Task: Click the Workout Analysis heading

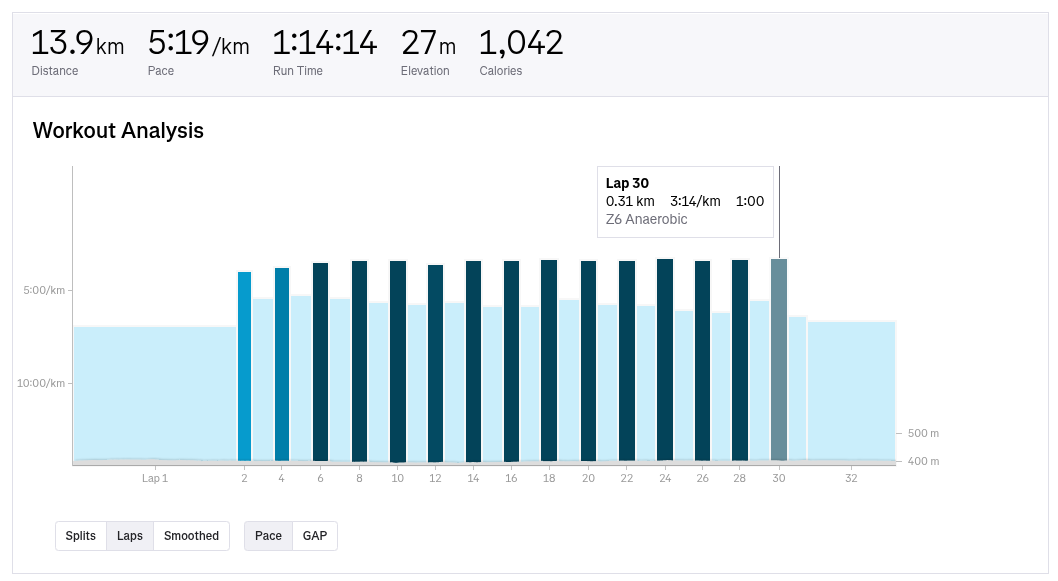Action: [x=118, y=130]
